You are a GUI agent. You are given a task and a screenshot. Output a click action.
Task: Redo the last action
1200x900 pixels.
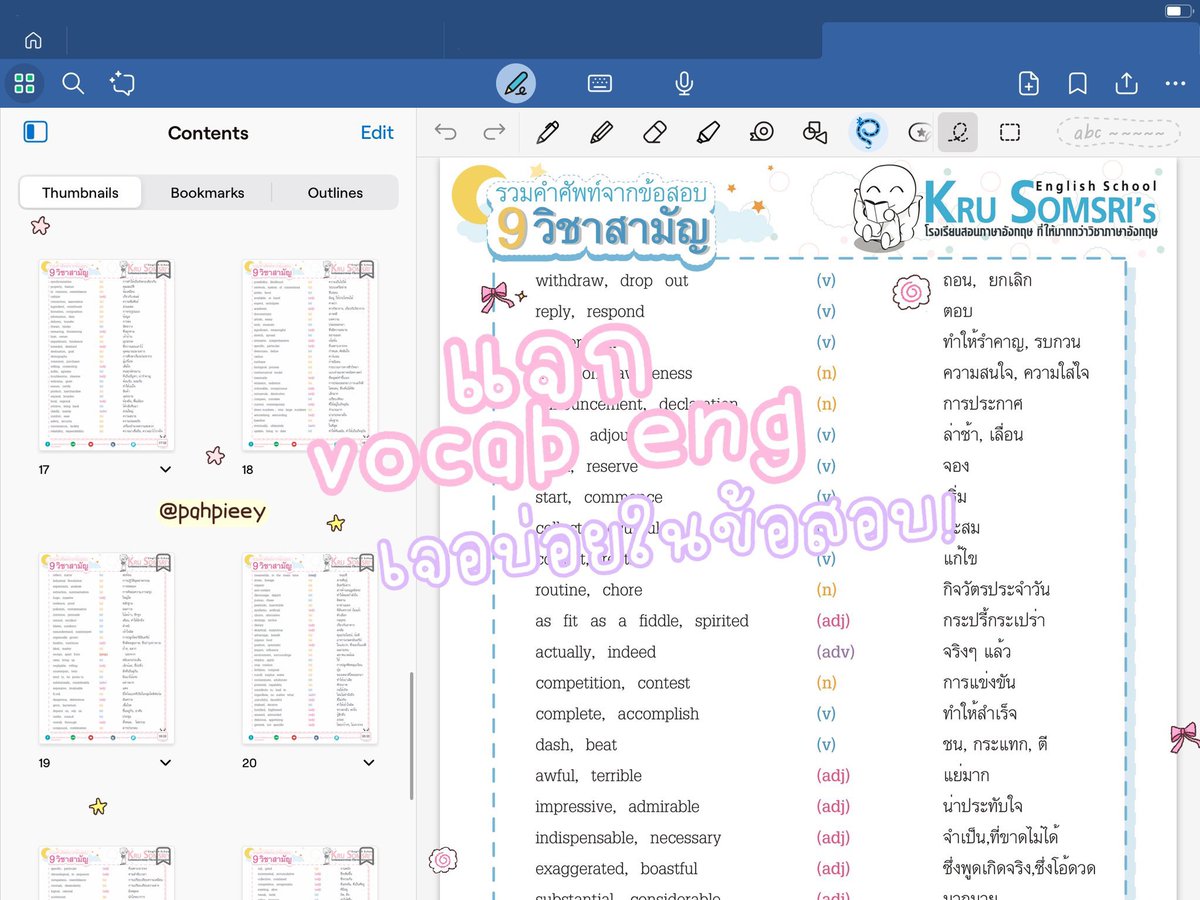pyautogui.click(x=494, y=132)
